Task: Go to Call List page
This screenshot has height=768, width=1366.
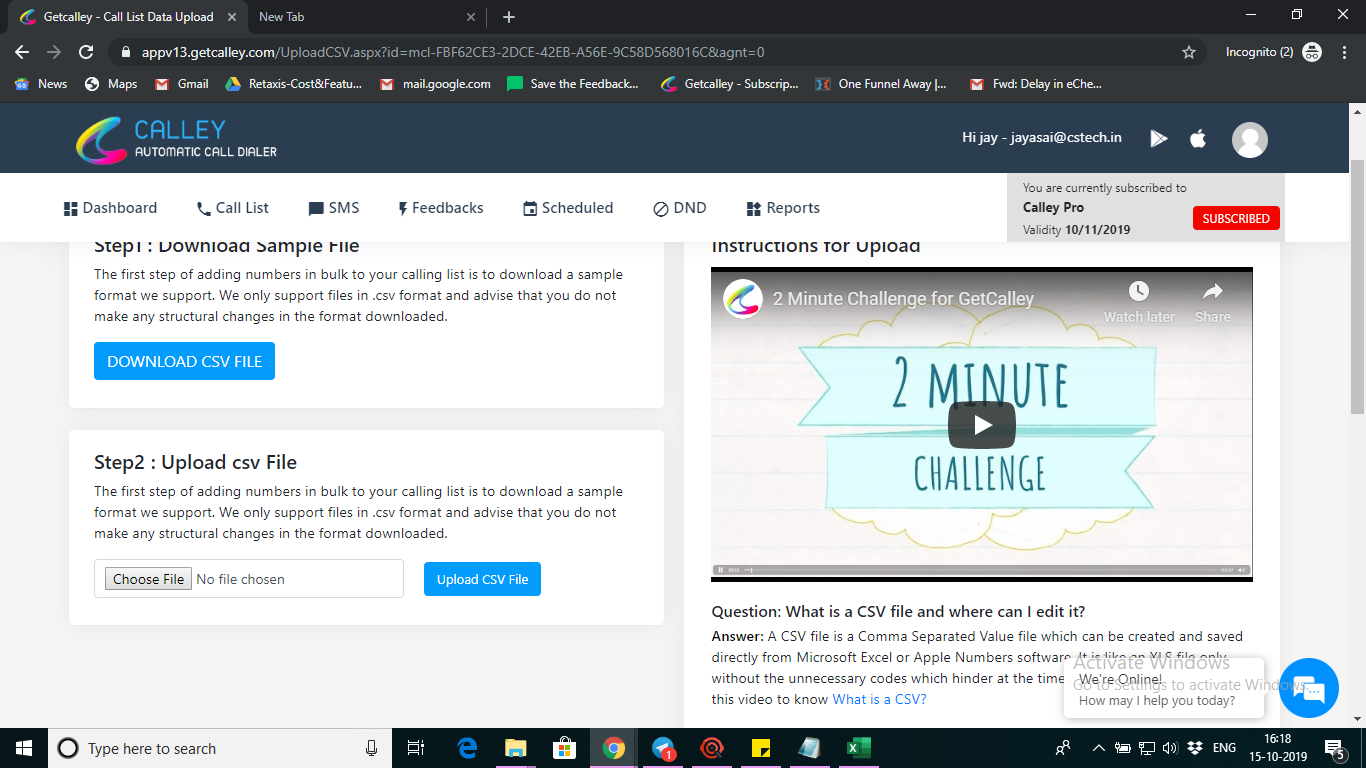Action: point(232,208)
